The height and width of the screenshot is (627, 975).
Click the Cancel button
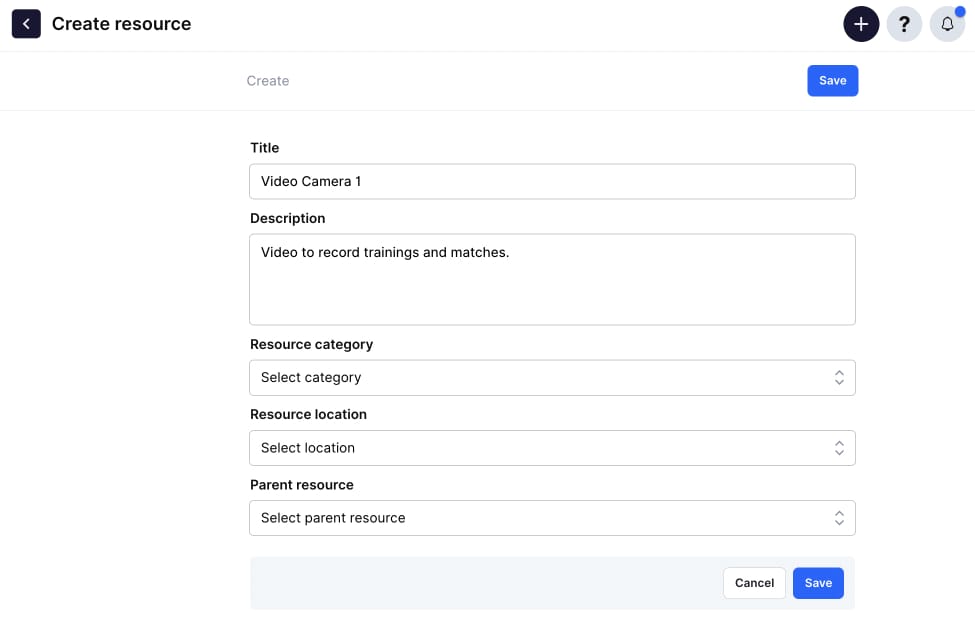coord(754,583)
